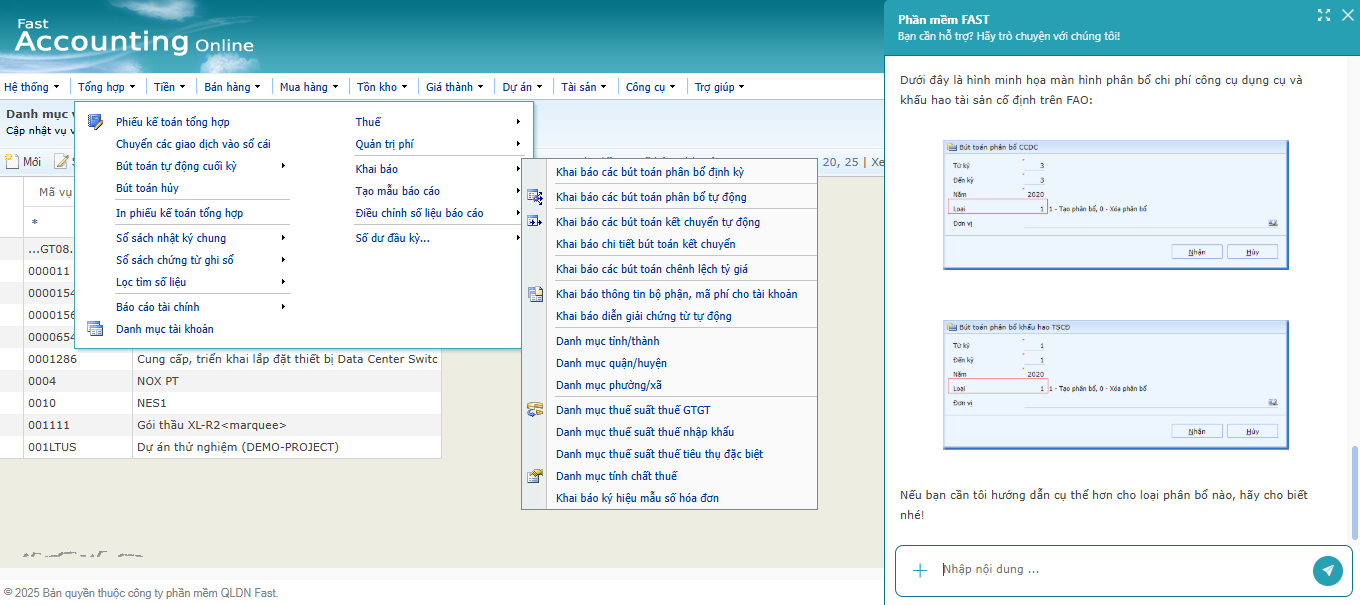
Task: Click the CCDC allocation screenshot thumbnail in chat
Action: coord(1115,205)
